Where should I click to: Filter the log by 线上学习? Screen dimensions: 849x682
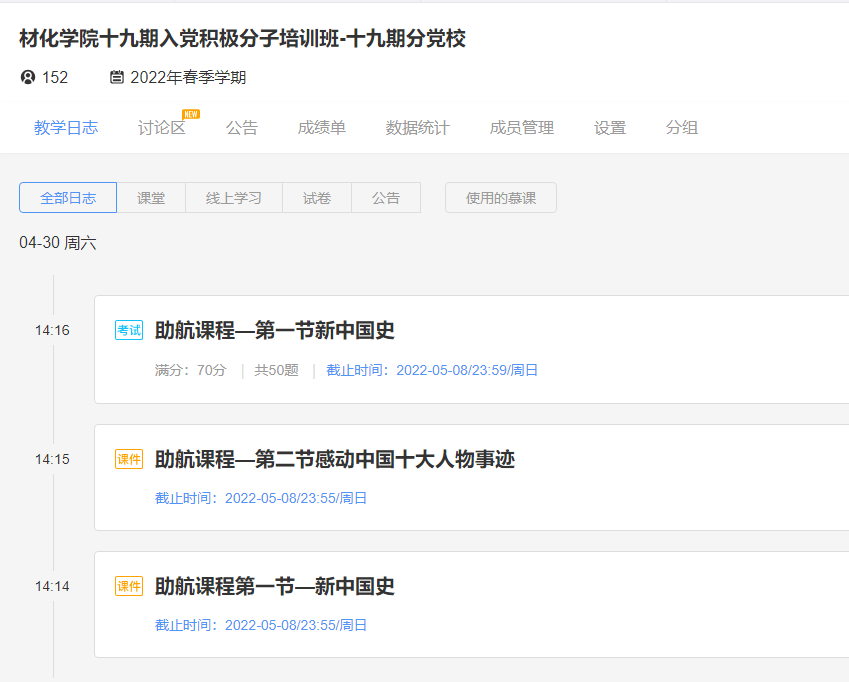pyautogui.click(x=234, y=198)
